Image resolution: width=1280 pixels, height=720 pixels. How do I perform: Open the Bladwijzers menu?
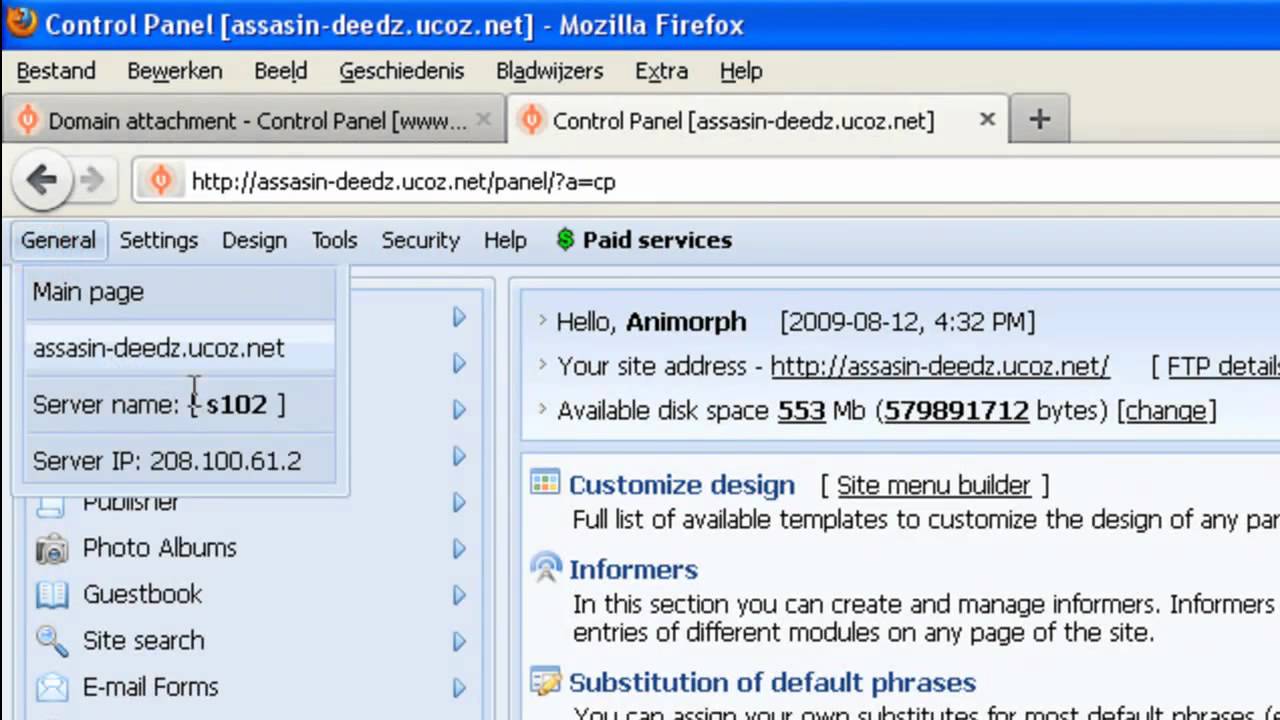click(x=550, y=71)
